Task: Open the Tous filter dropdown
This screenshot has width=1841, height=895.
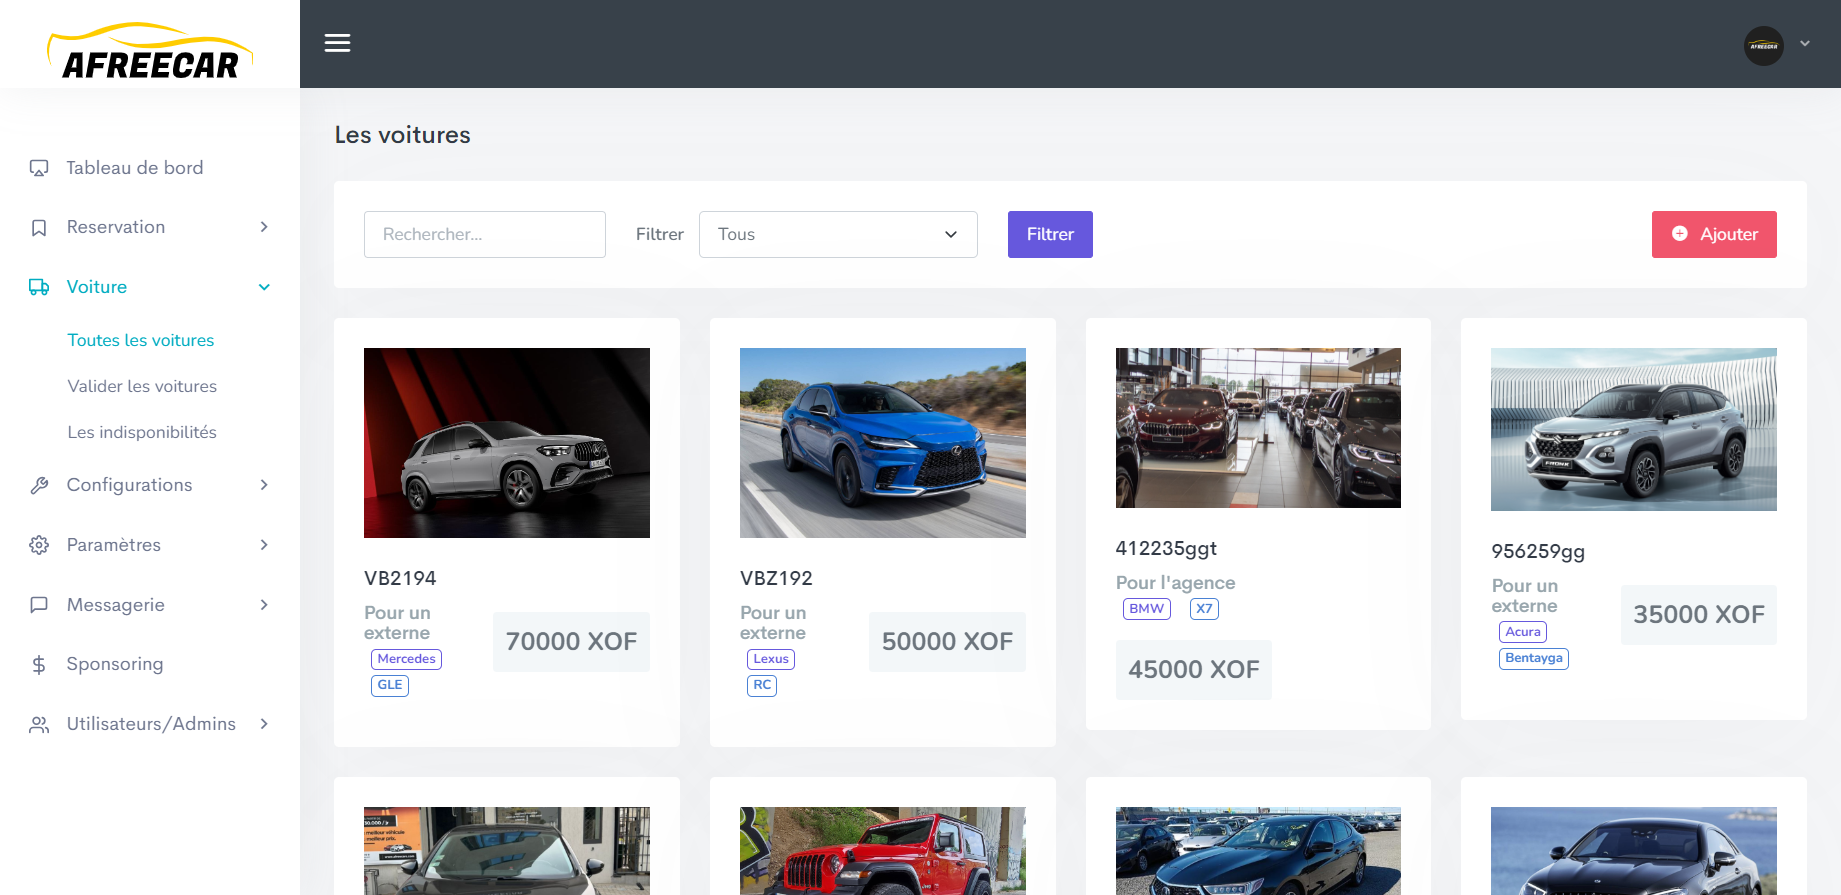Action: (x=838, y=234)
